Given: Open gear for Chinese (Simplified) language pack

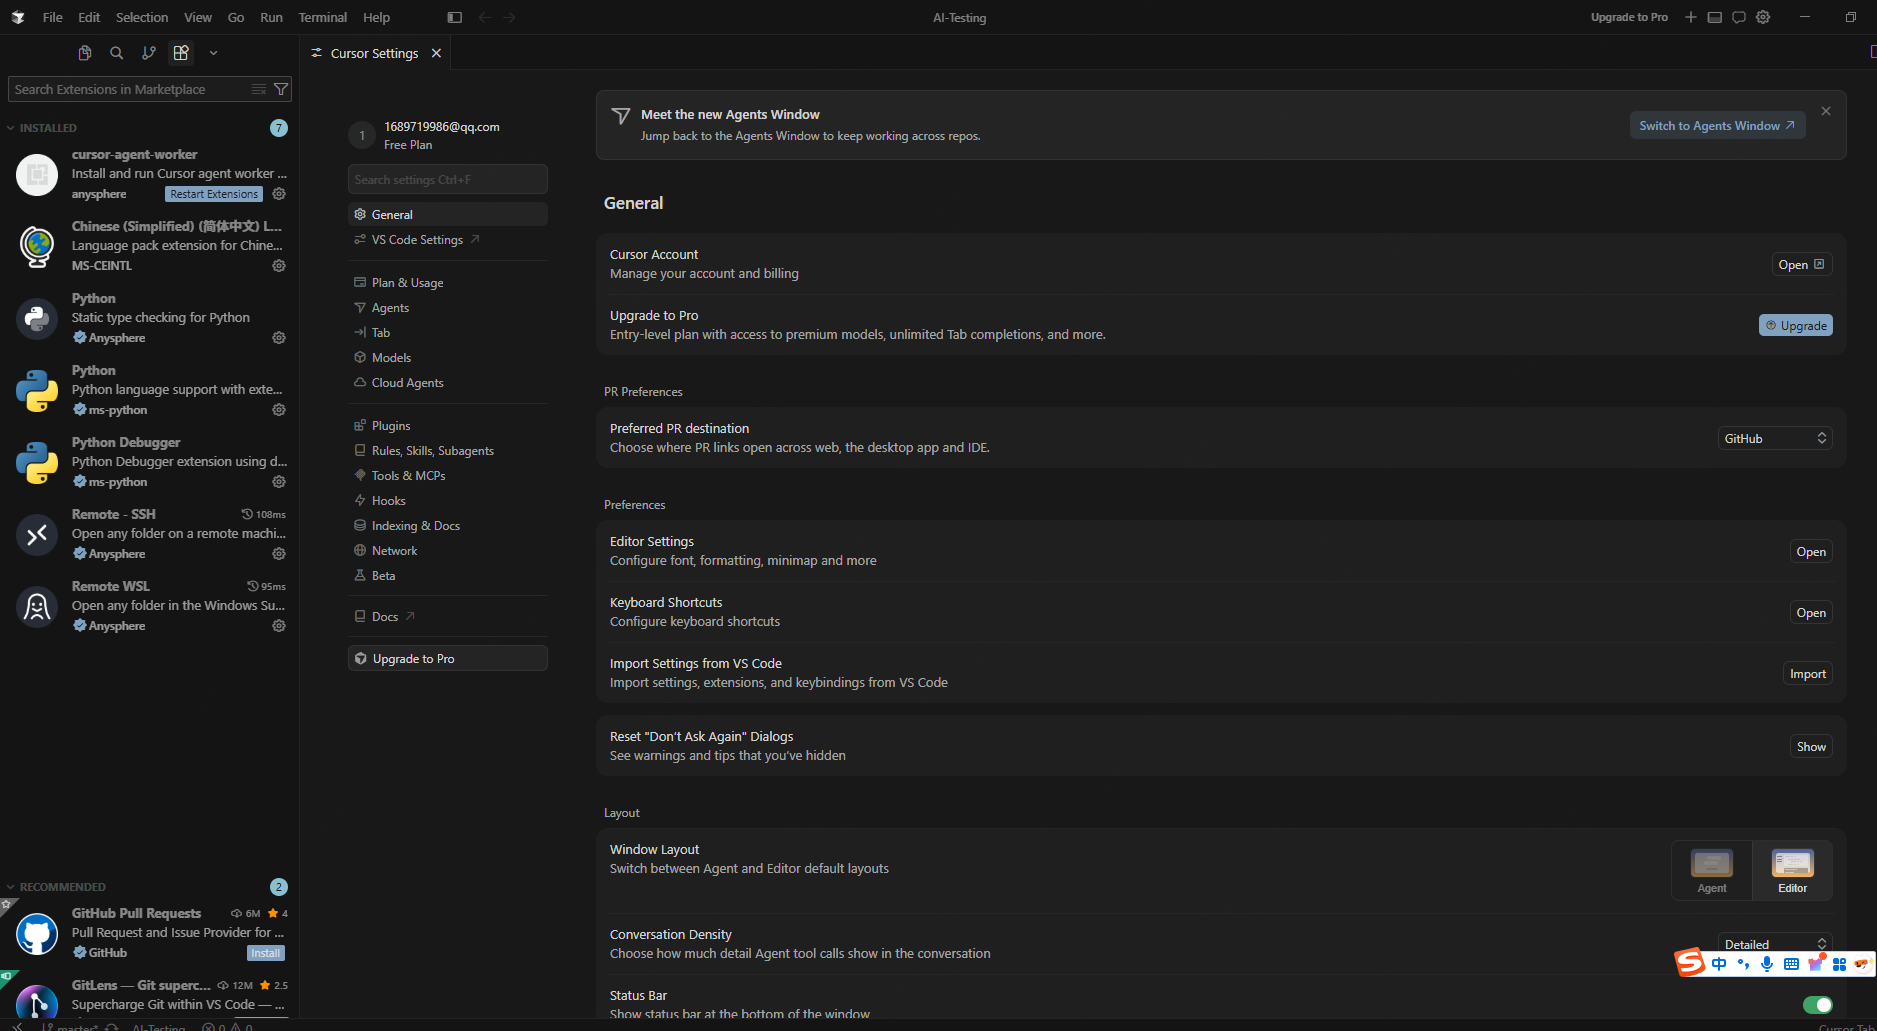Looking at the screenshot, I should point(279,266).
